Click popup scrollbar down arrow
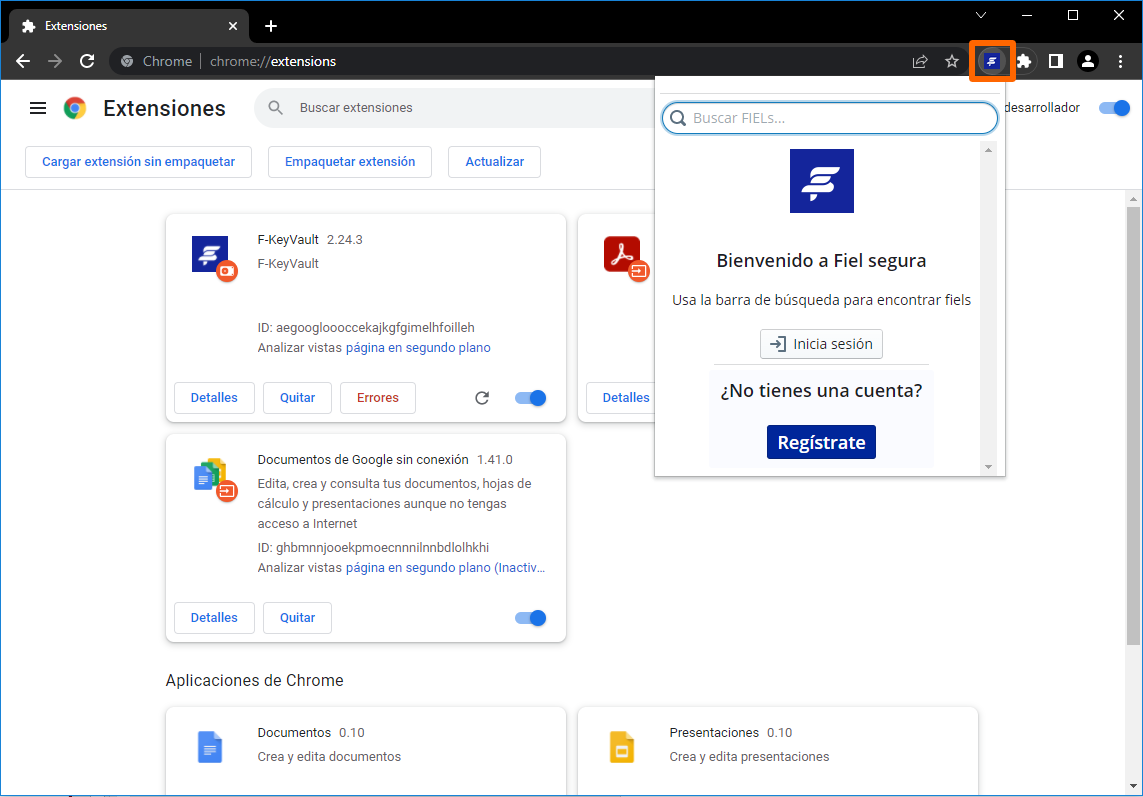Viewport: 1143px width, 797px height. point(988,467)
